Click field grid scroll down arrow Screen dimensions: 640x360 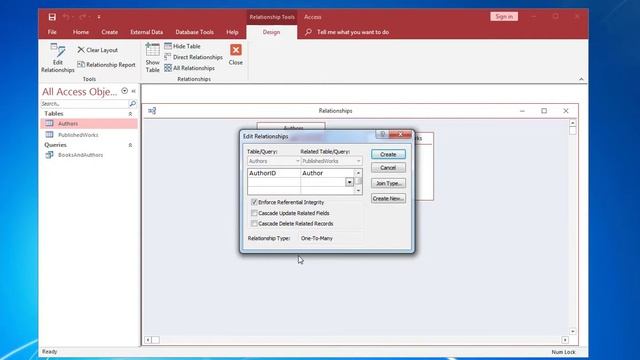point(358,190)
